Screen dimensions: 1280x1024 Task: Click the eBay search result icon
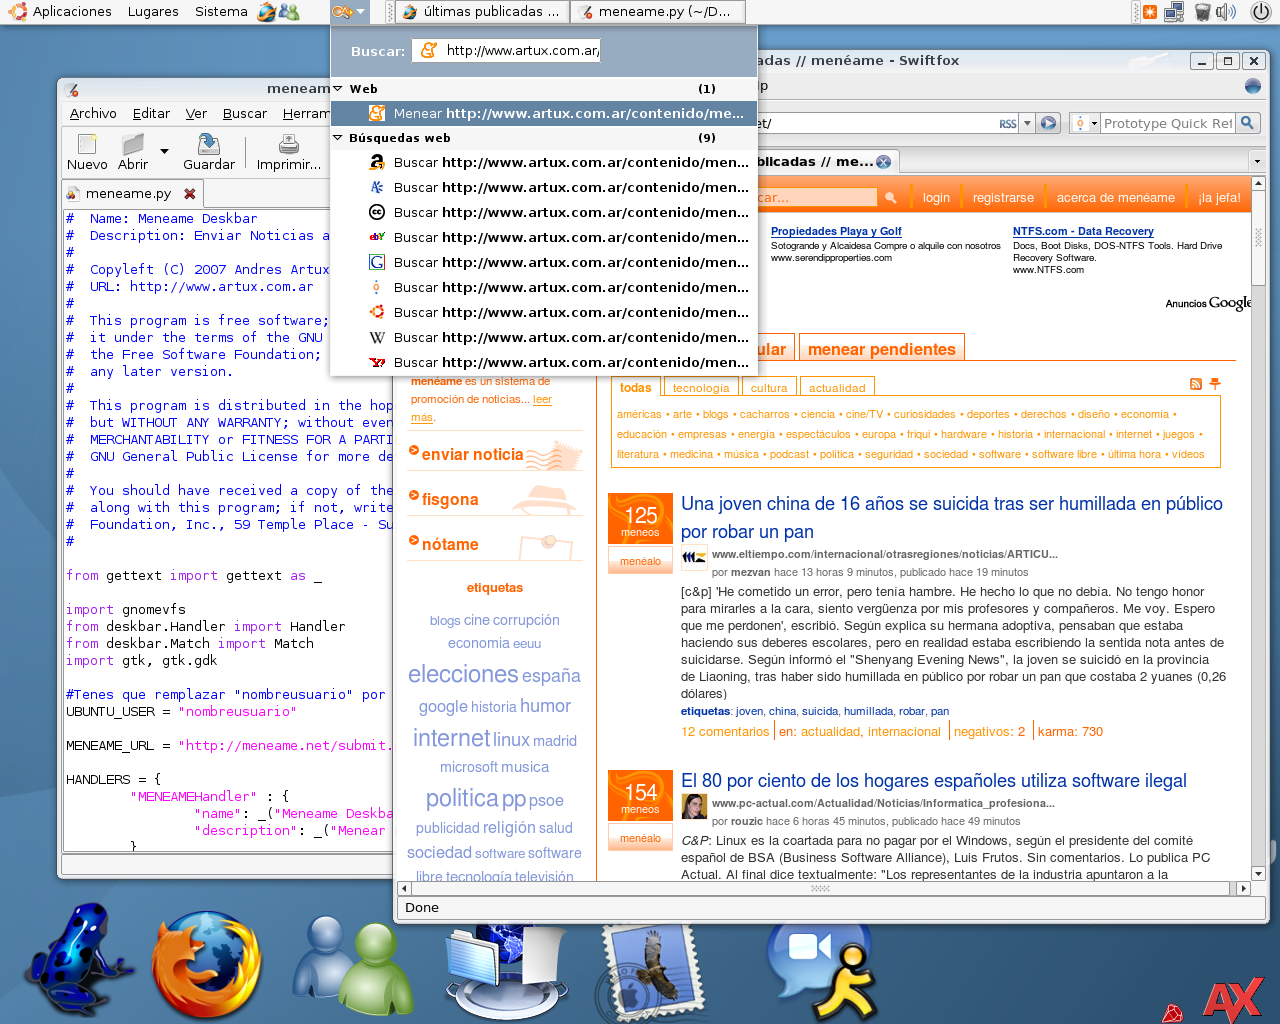coord(377,237)
